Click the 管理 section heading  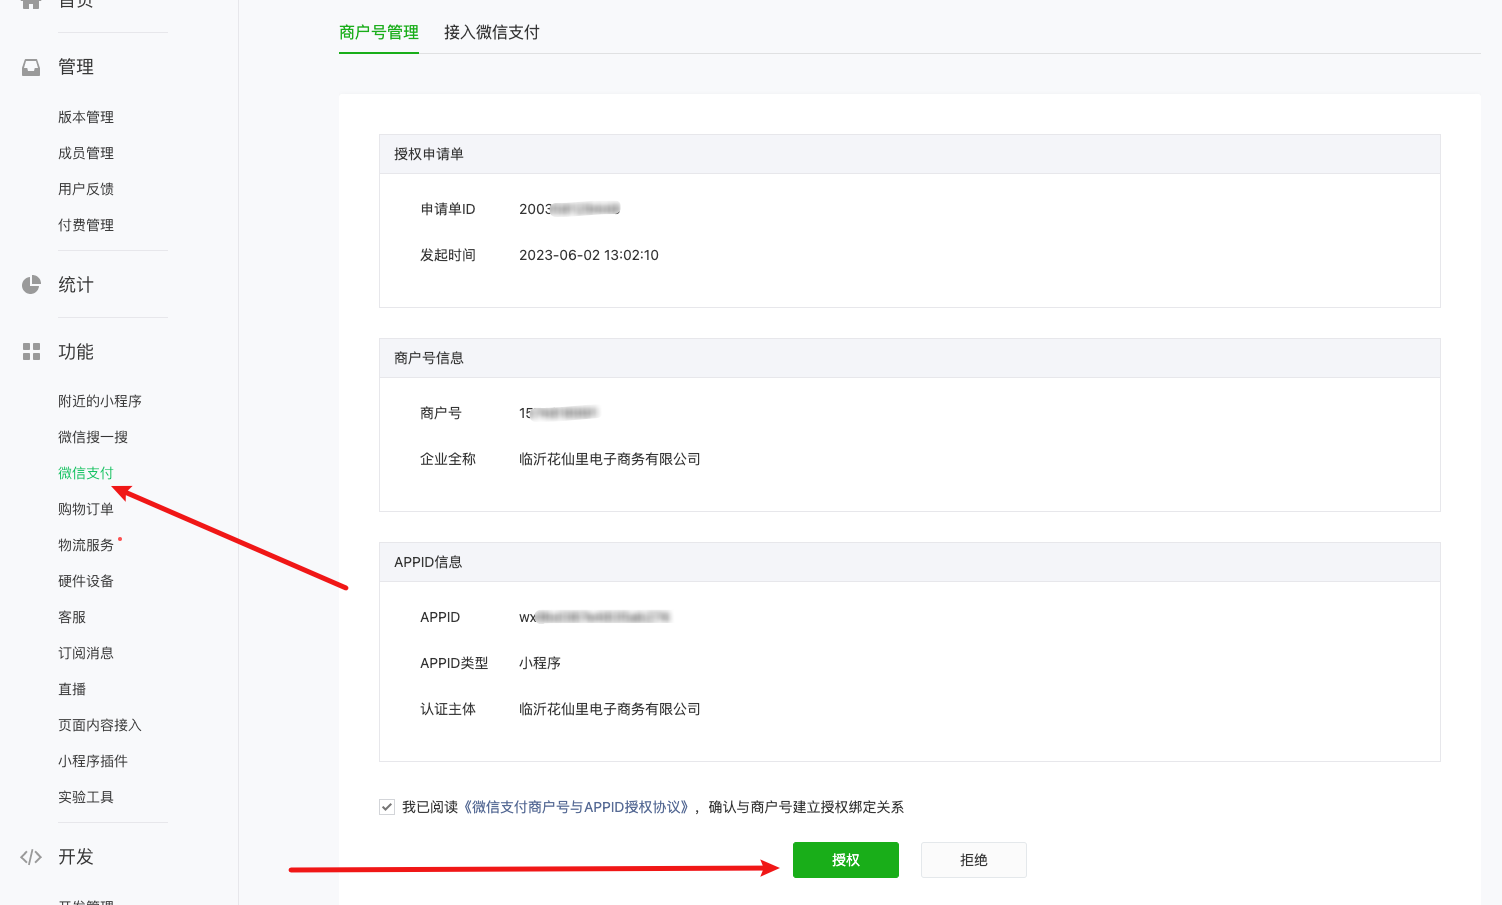[x=76, y=67]
